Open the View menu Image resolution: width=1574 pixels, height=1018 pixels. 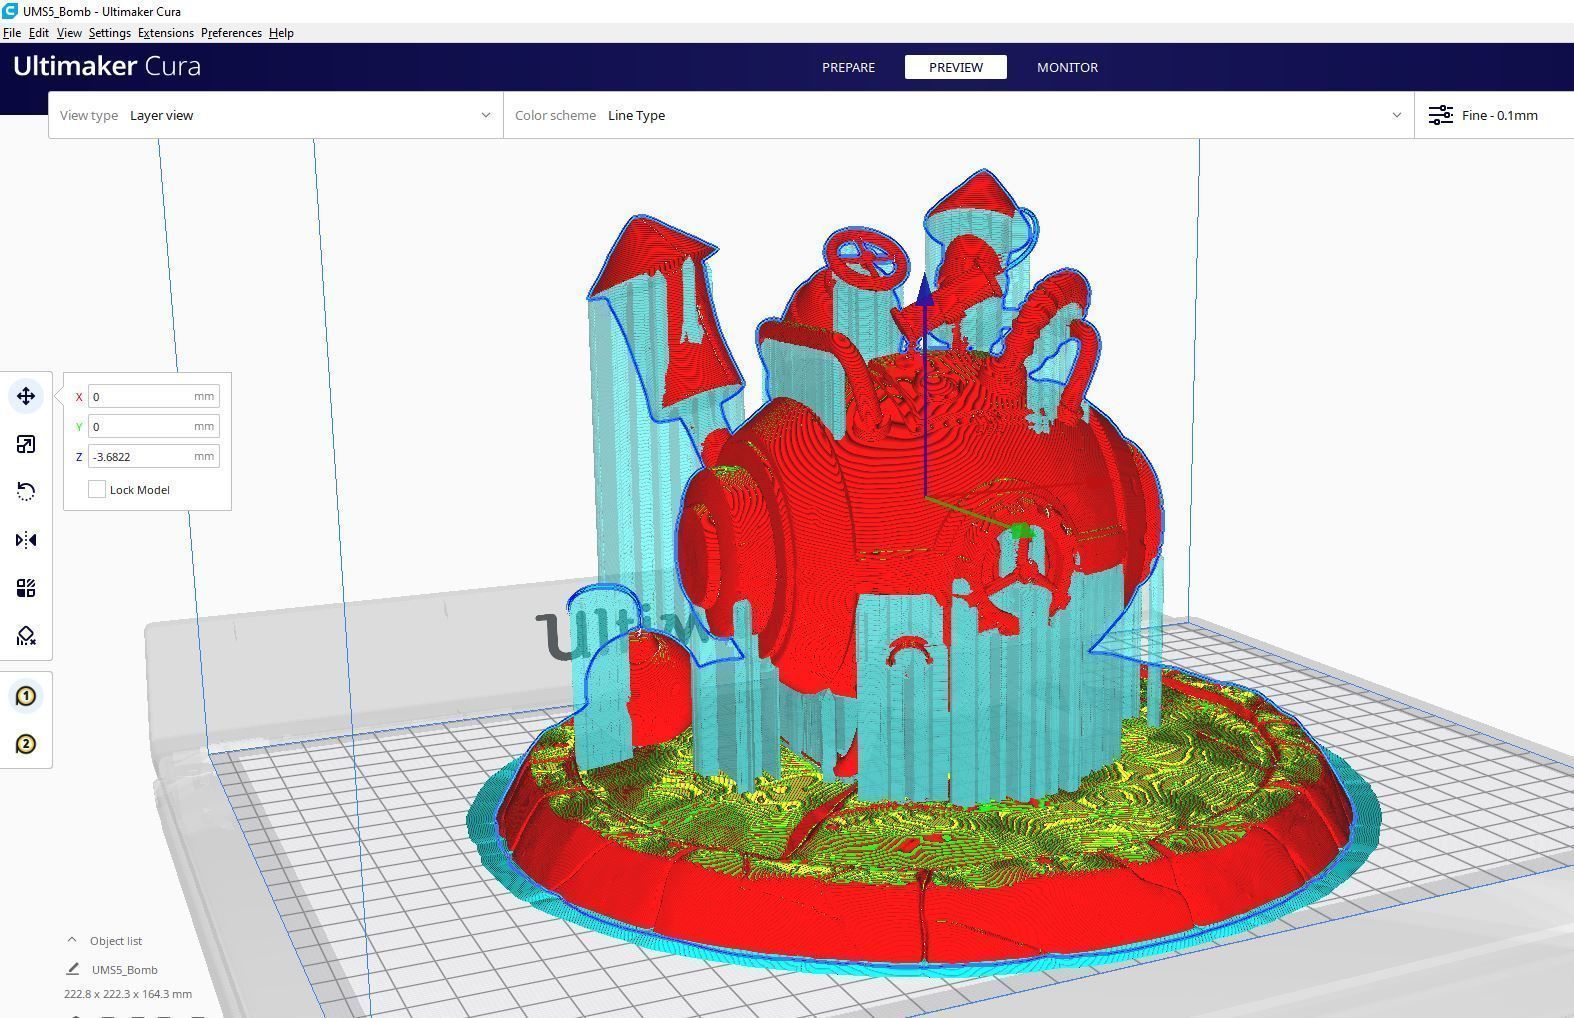69,33
